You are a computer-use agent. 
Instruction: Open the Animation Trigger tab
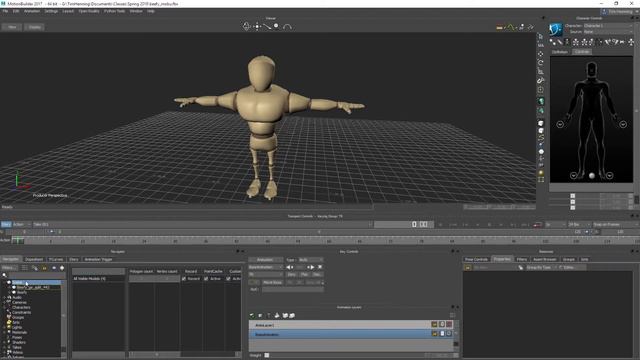pyautogui.click(x=98, y=259)
